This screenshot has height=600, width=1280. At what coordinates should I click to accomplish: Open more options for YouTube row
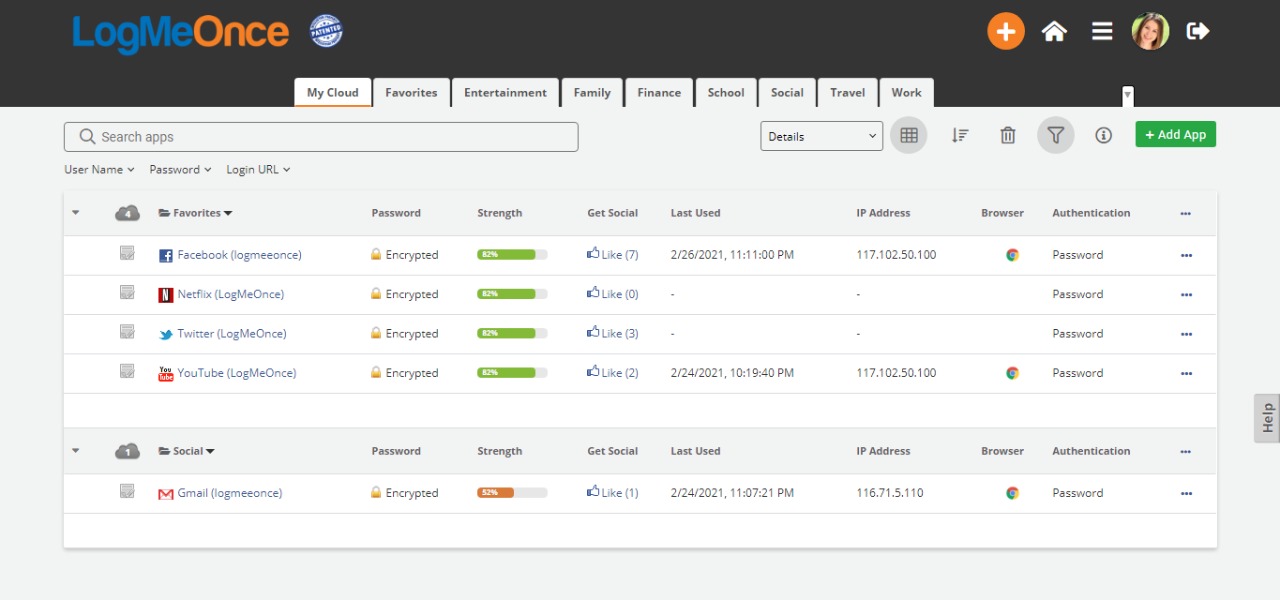click(x=1186, y=373)
